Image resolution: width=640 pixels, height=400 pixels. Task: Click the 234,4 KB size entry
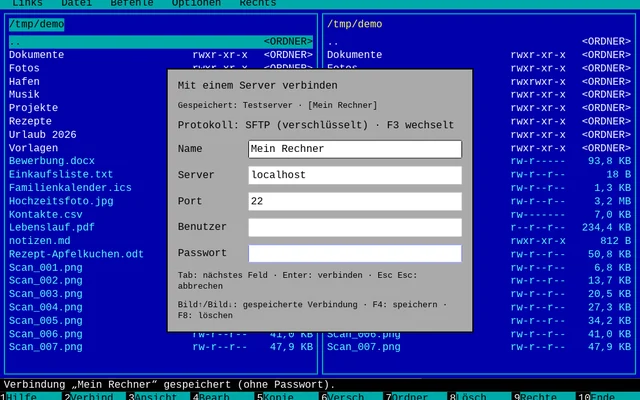tap(607, 227)
